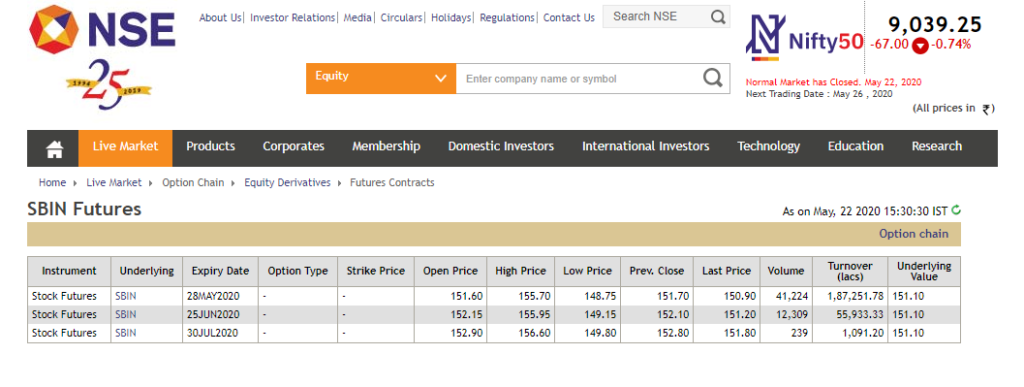Click the turnover 55,933.33 cell
Screen dimensions: 1024x387
coord(850,314)
